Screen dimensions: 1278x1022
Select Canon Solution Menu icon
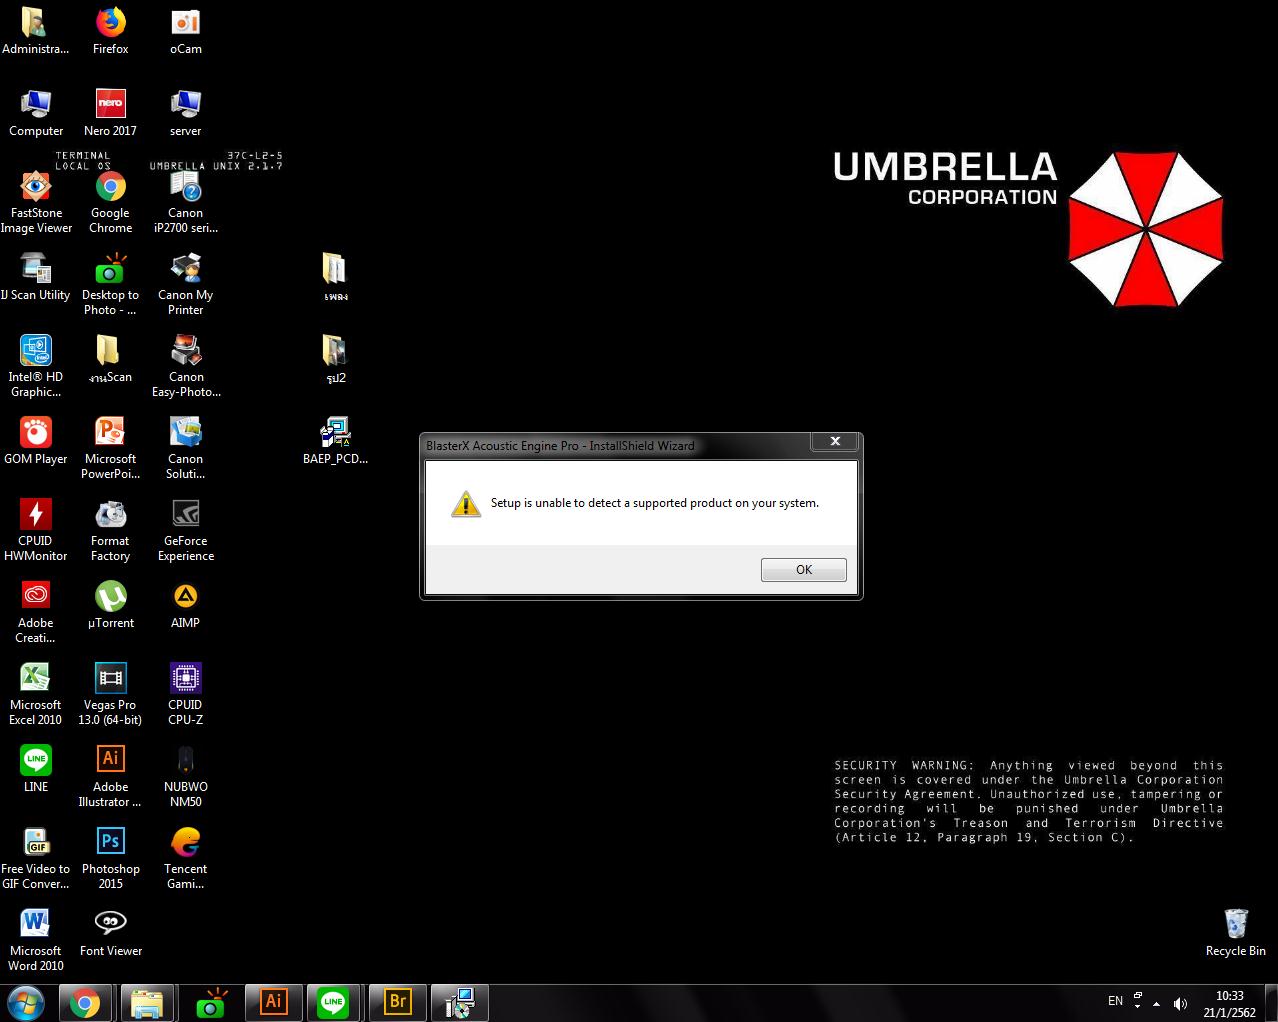click(186, 448)
